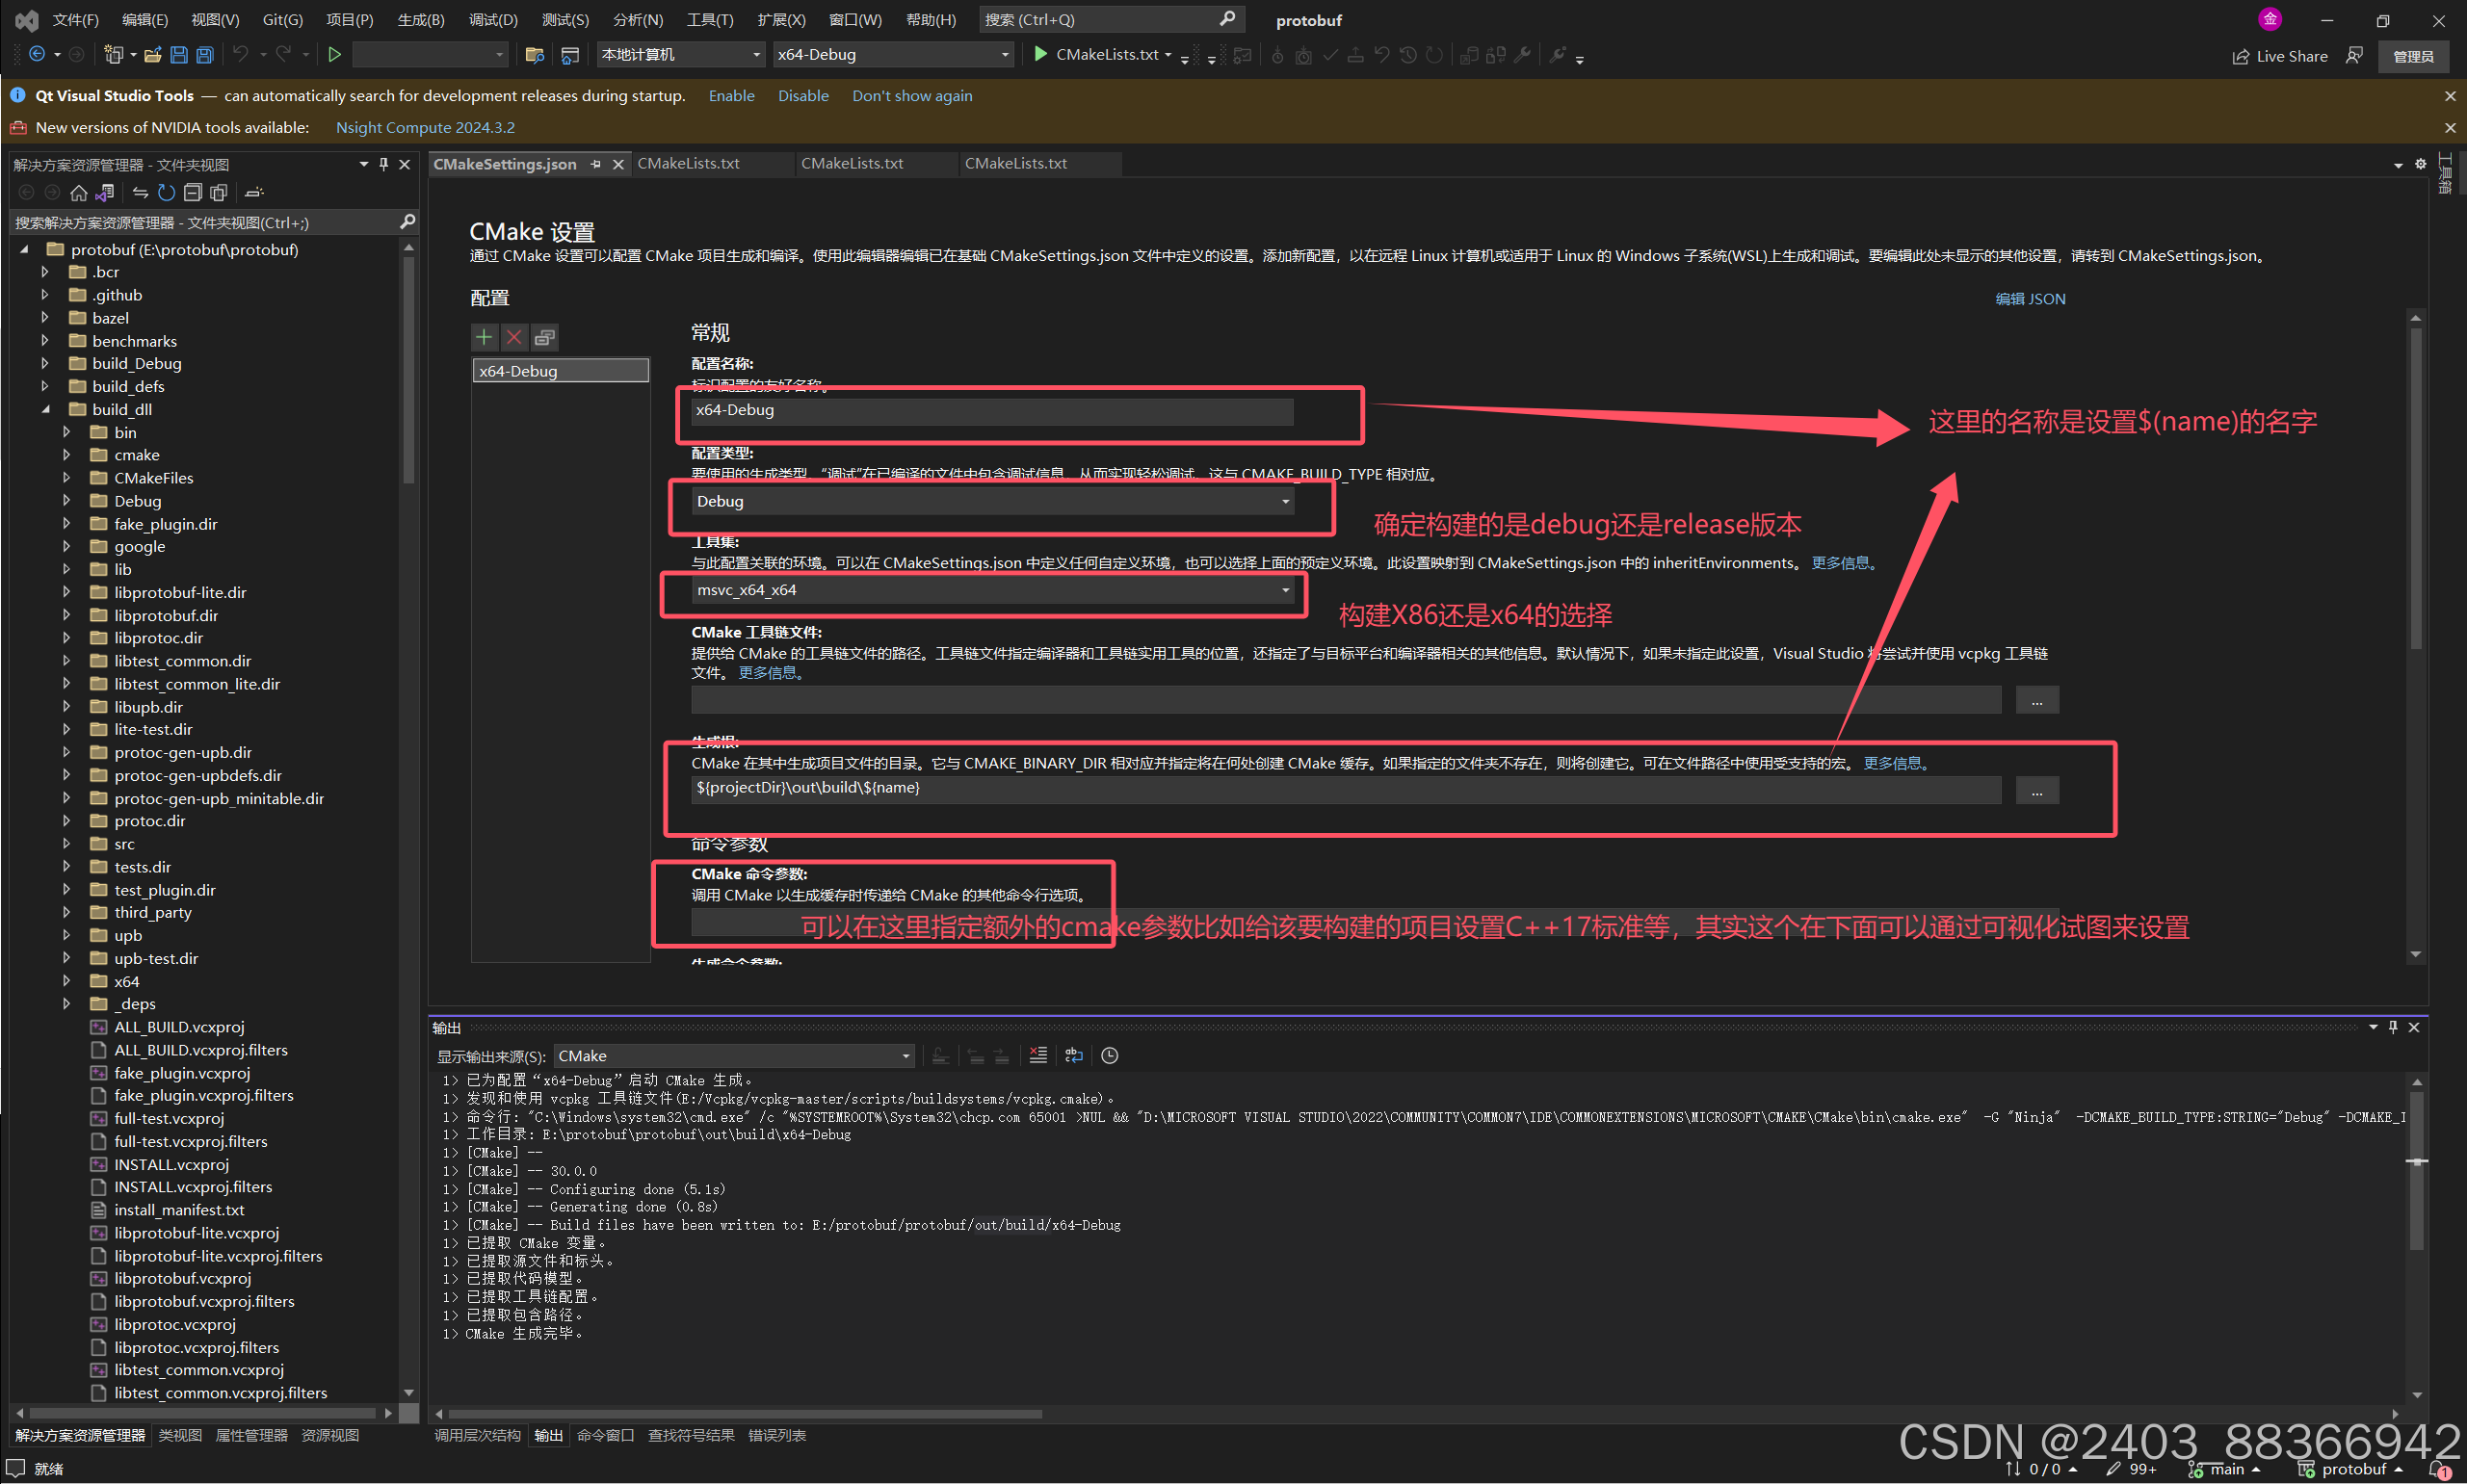Toggle word wrap in the output window
The image size is (2467, 1484).
click(x=1073, y=1055)
